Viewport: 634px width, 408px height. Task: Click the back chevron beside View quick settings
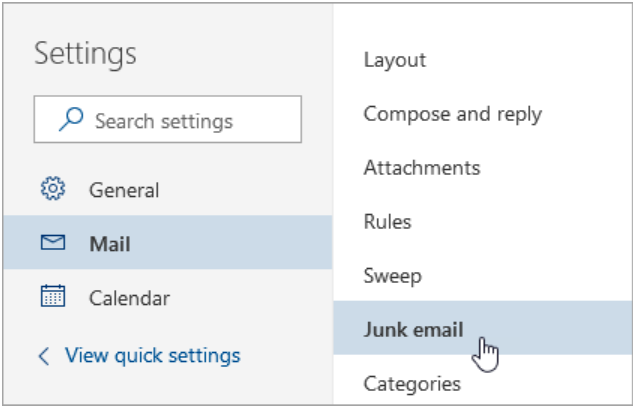(43, 355)
